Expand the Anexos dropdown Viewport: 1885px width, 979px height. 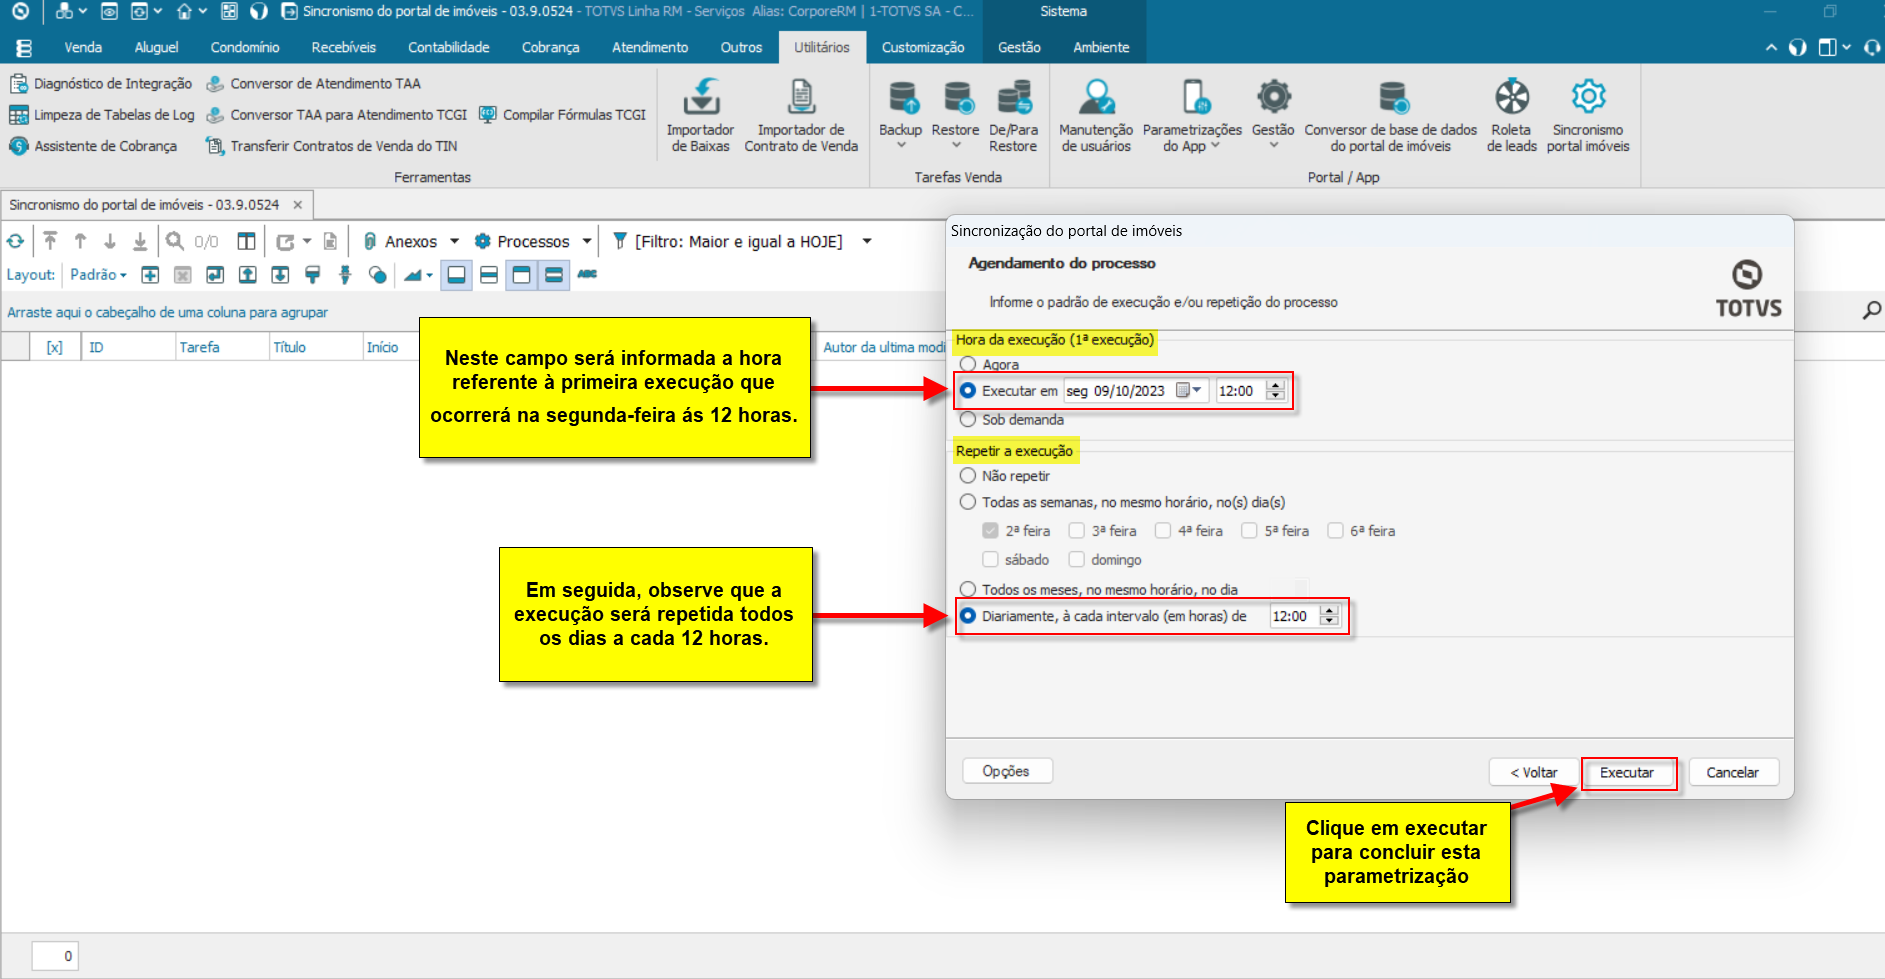[455, 242]
